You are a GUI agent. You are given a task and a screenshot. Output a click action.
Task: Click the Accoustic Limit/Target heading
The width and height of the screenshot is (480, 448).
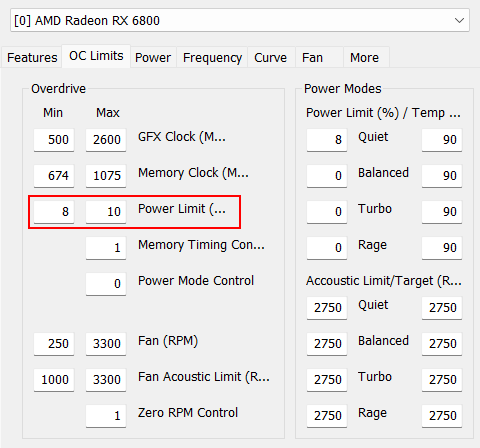[384, 281]
